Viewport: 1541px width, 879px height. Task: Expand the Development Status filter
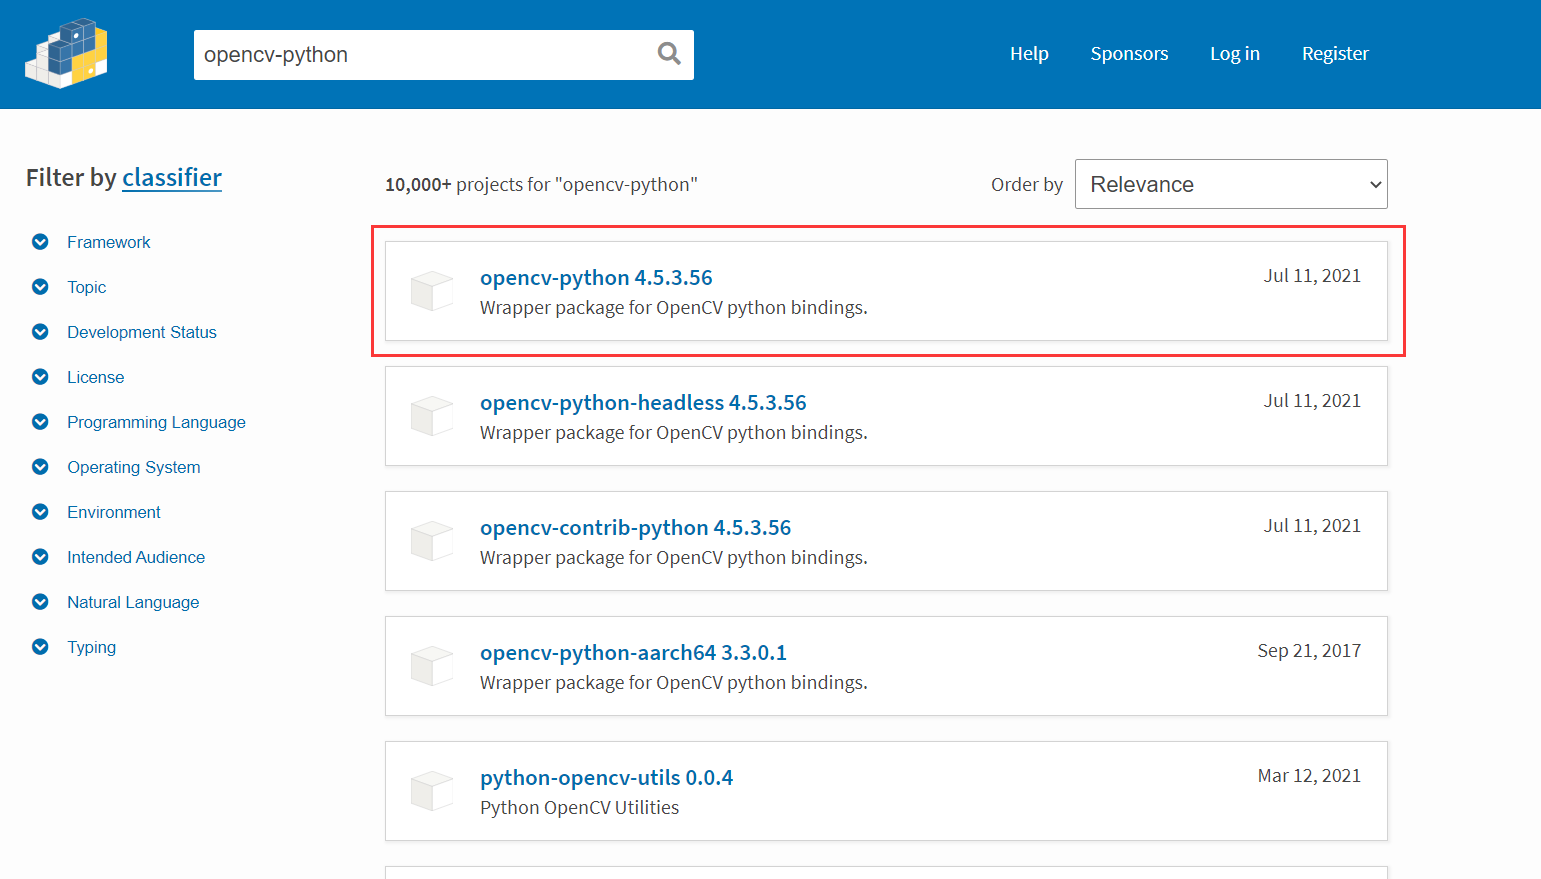(x=142, y=332)
